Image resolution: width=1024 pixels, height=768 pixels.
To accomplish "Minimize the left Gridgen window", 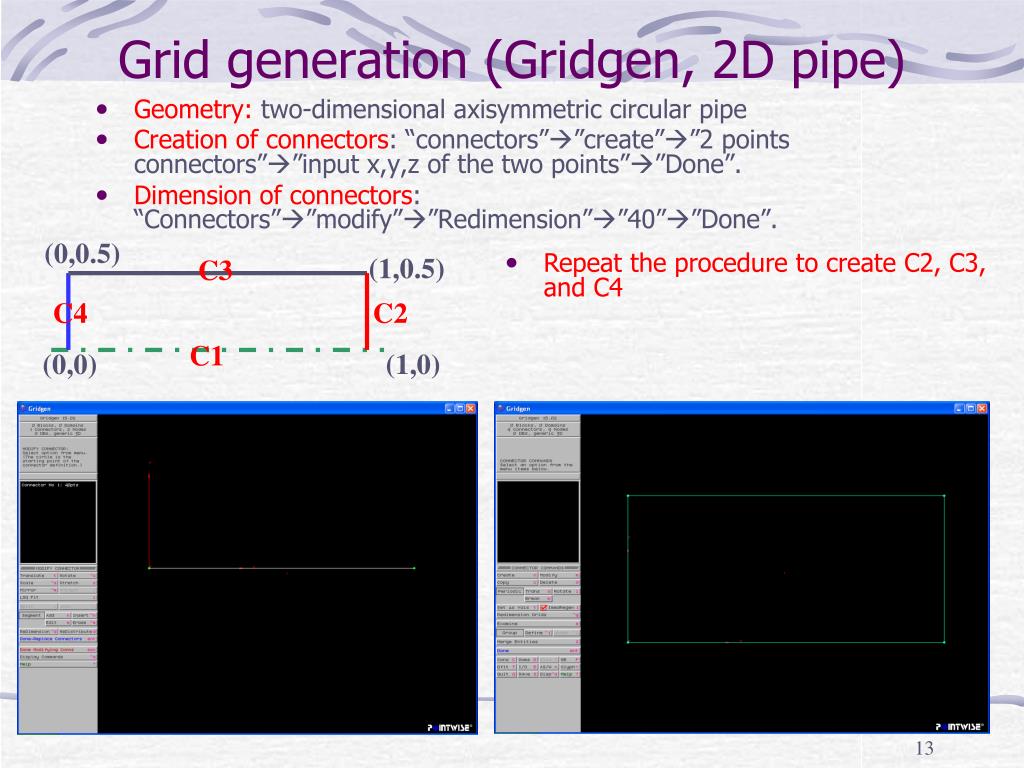I will pos(449,408).
